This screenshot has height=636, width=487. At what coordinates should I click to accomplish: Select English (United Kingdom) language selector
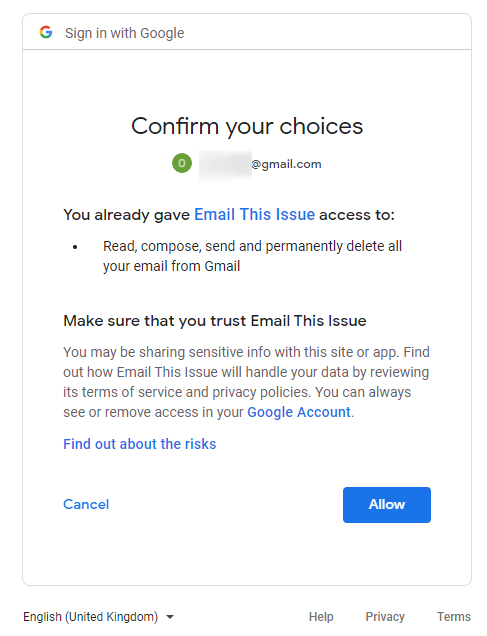99,617
